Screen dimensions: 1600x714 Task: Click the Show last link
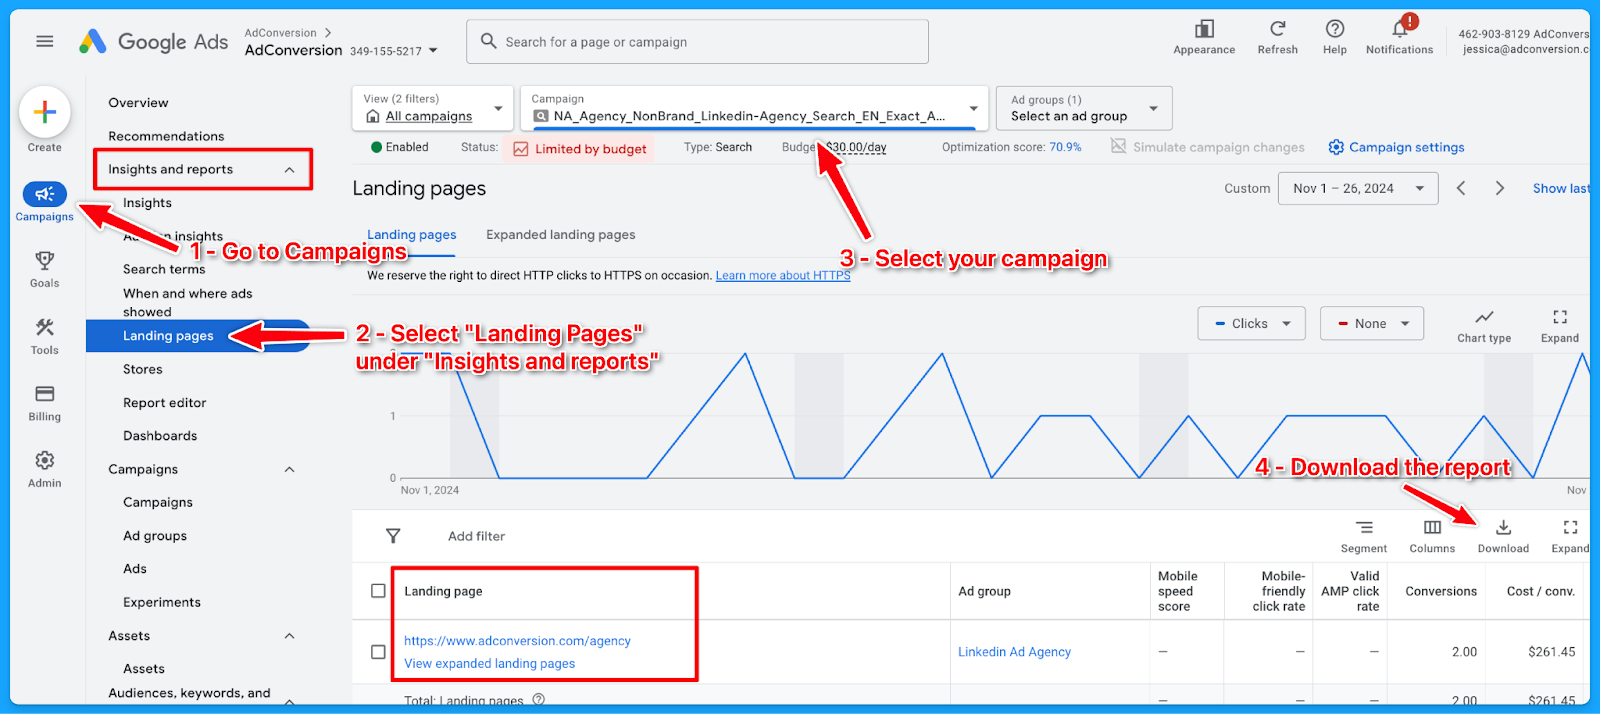[1561, 188]
